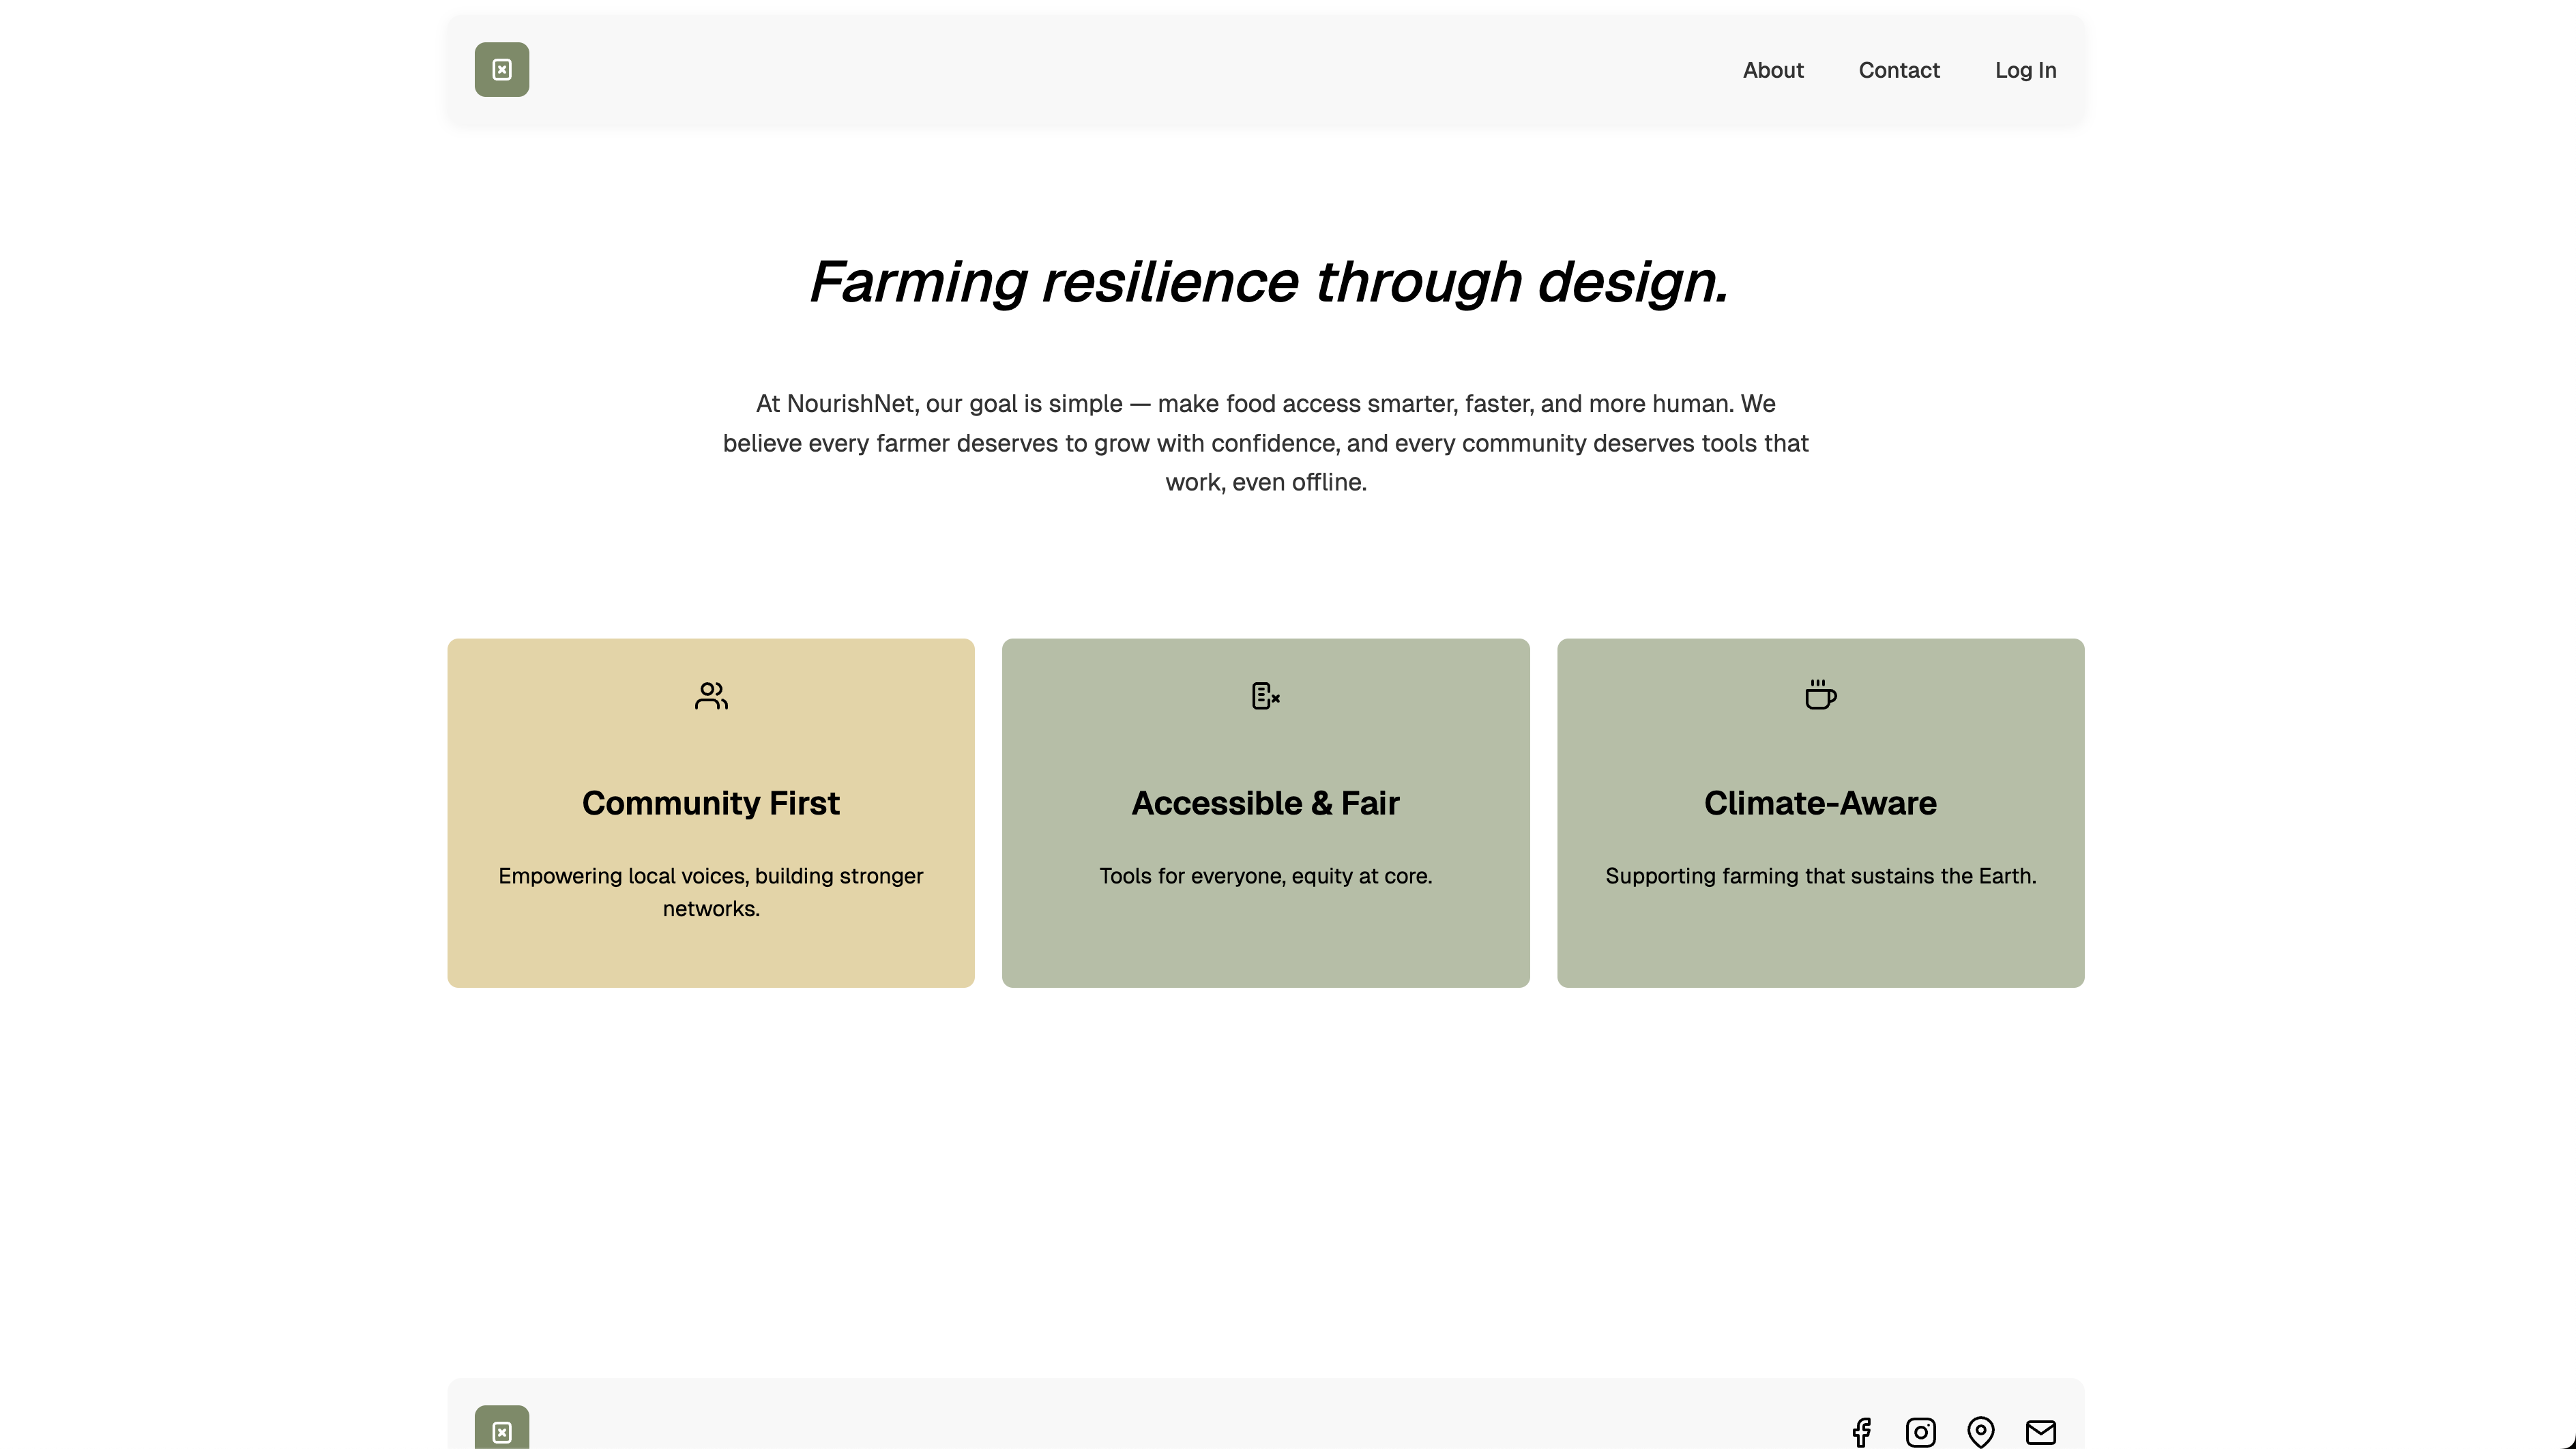
Task: Click the Supporting farming sustains Earth text
Action: coord(1820,876)
